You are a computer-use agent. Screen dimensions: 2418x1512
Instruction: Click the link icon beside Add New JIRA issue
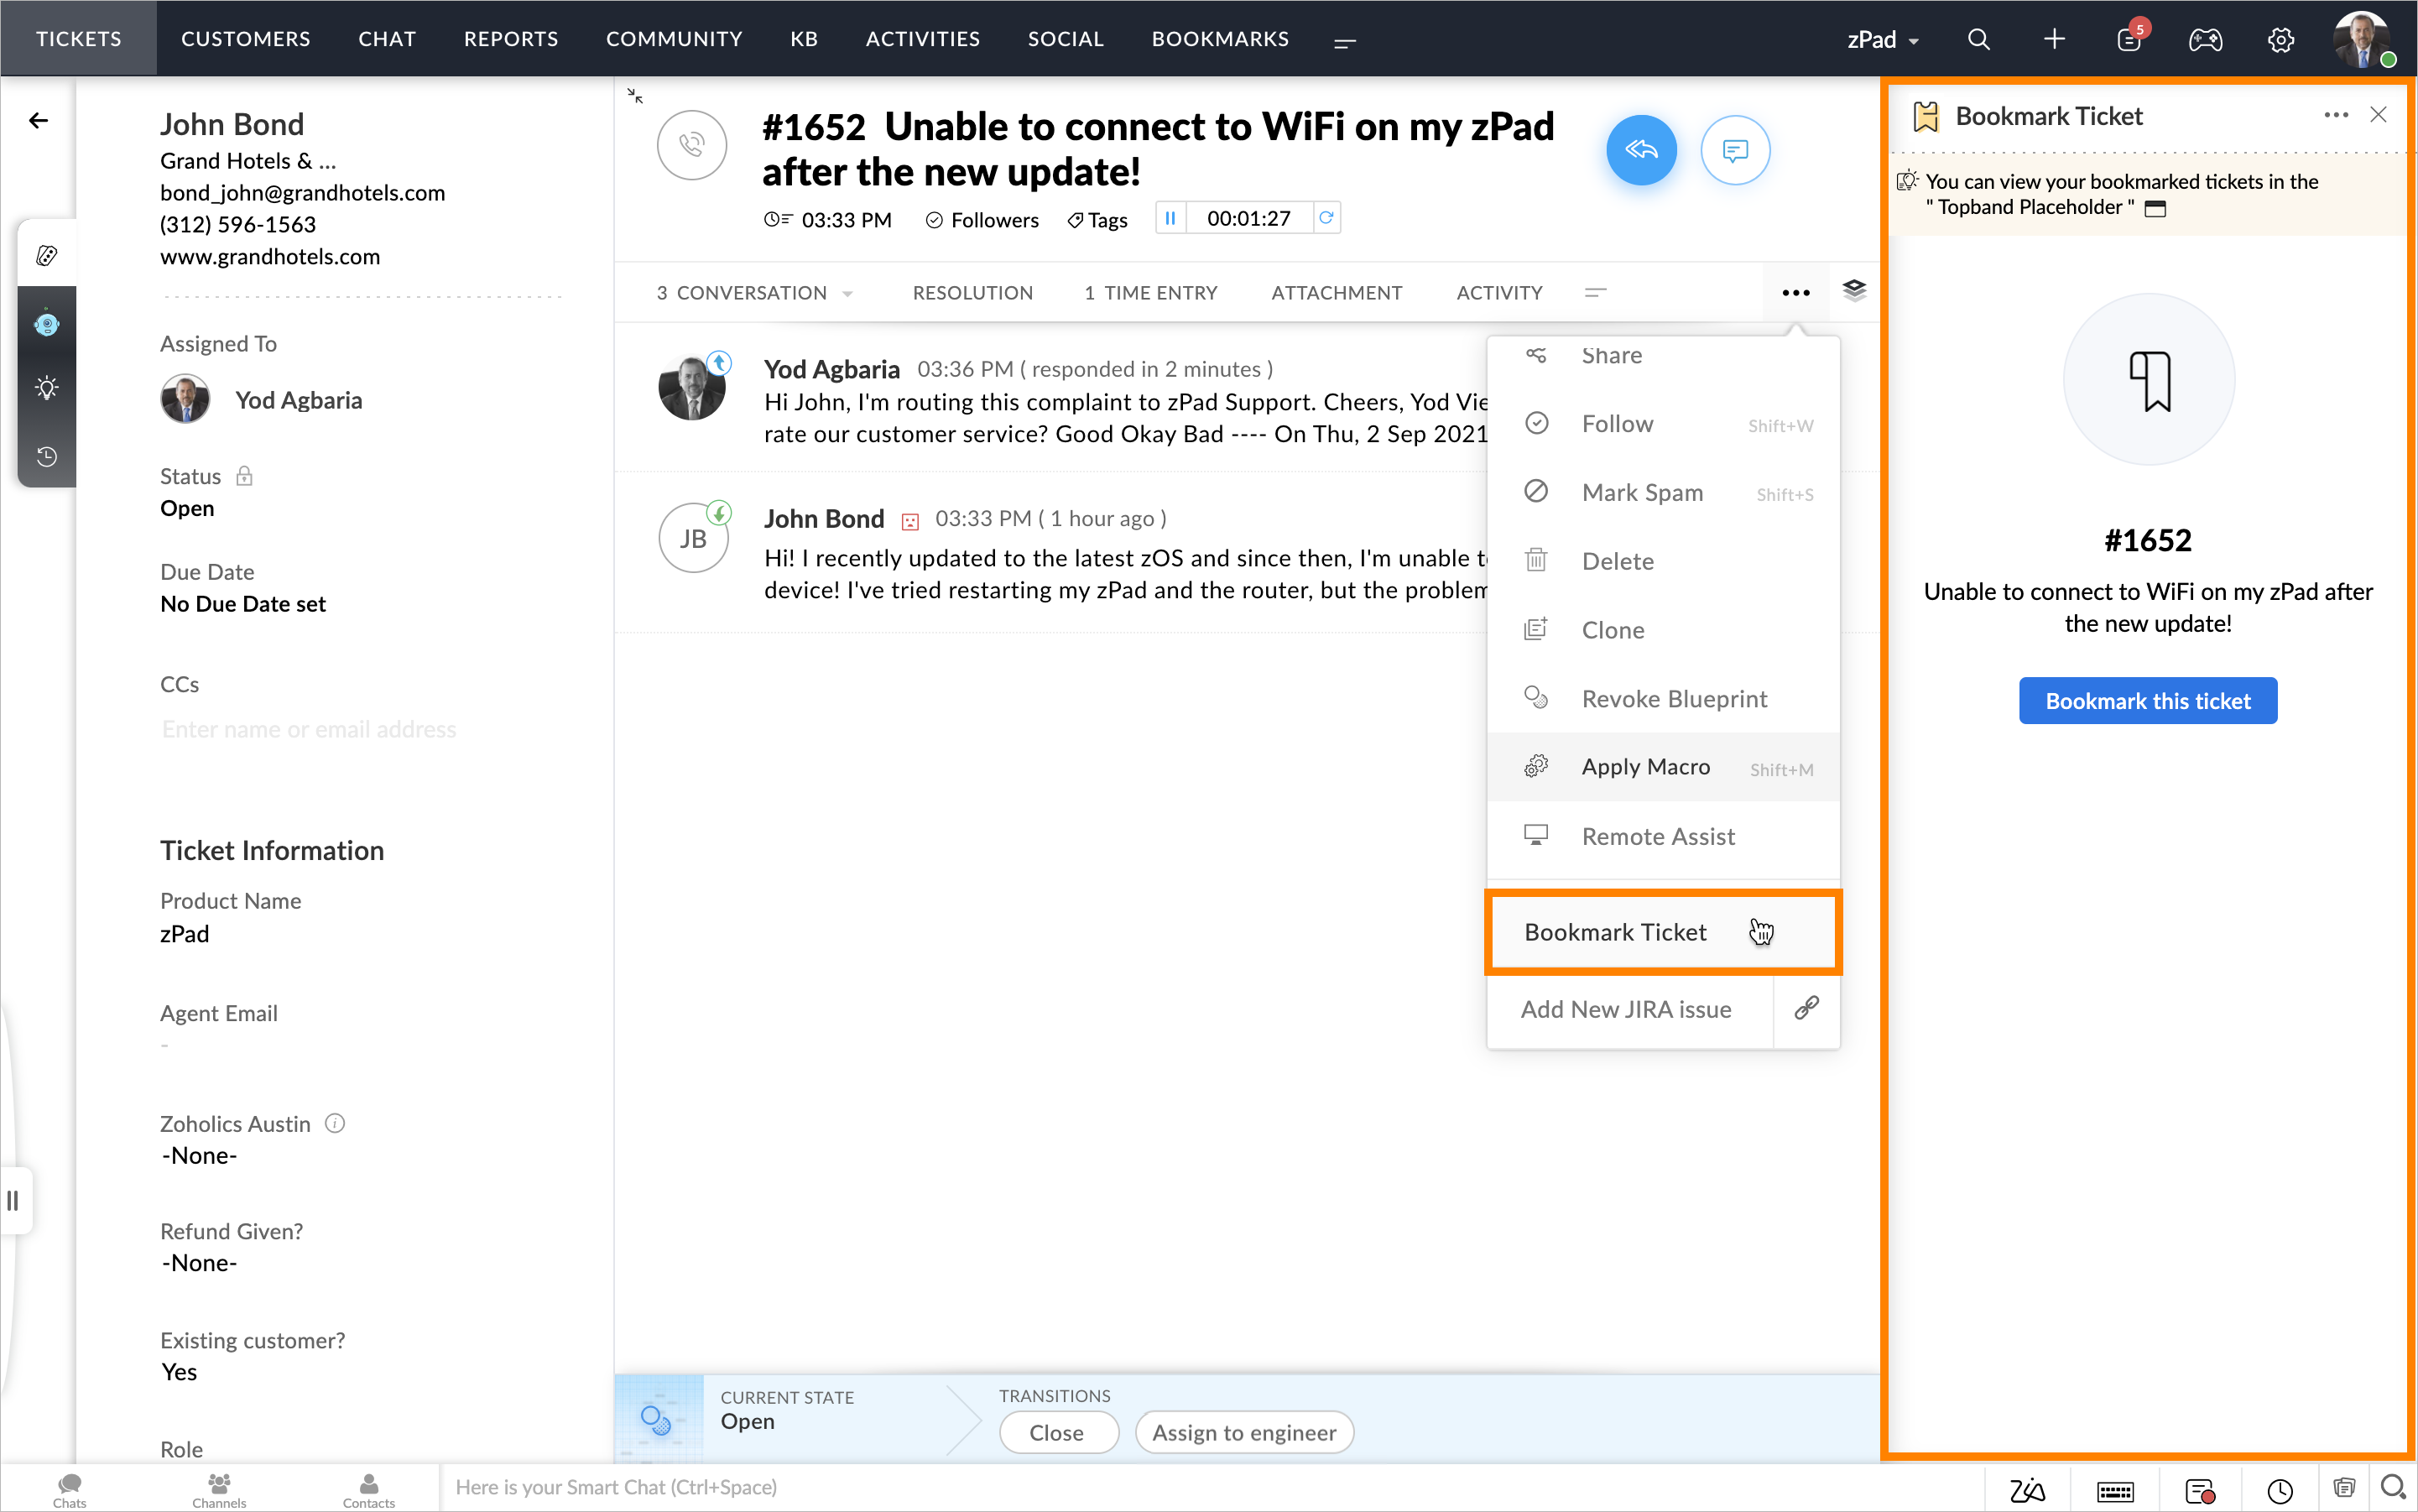1806,1008
